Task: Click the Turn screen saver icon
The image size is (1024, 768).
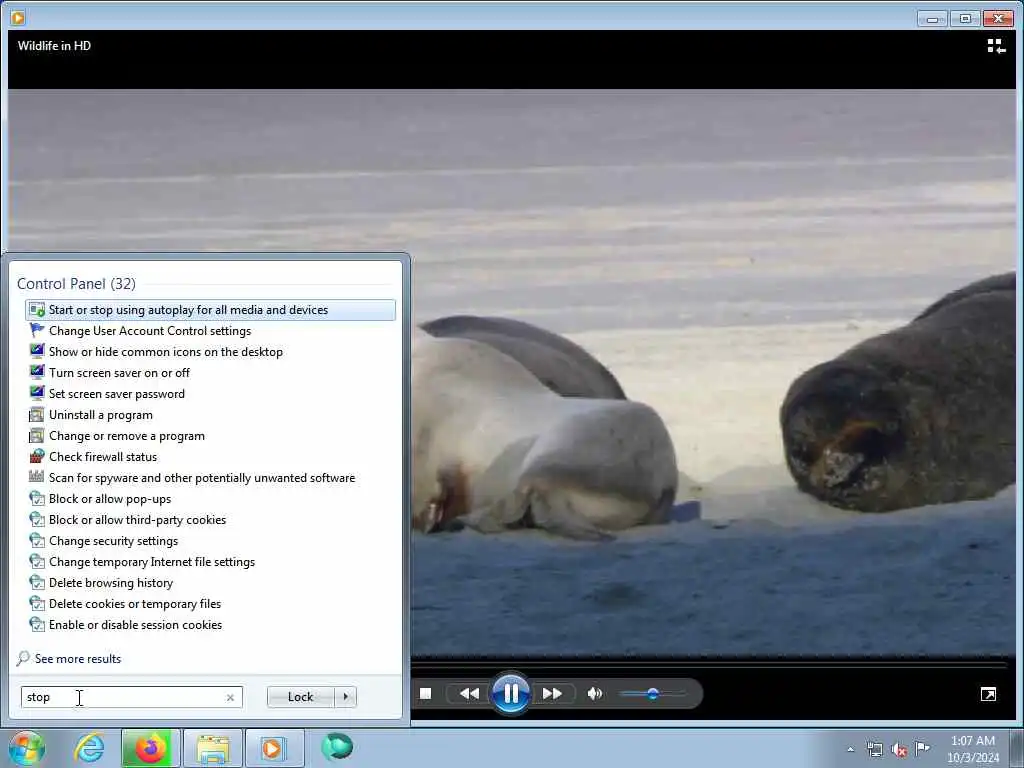Action: (x=37, y=373)
